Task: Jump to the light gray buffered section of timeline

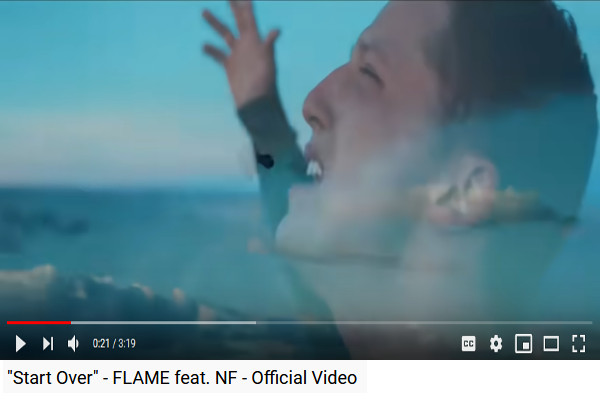Action: coord(163,323)
